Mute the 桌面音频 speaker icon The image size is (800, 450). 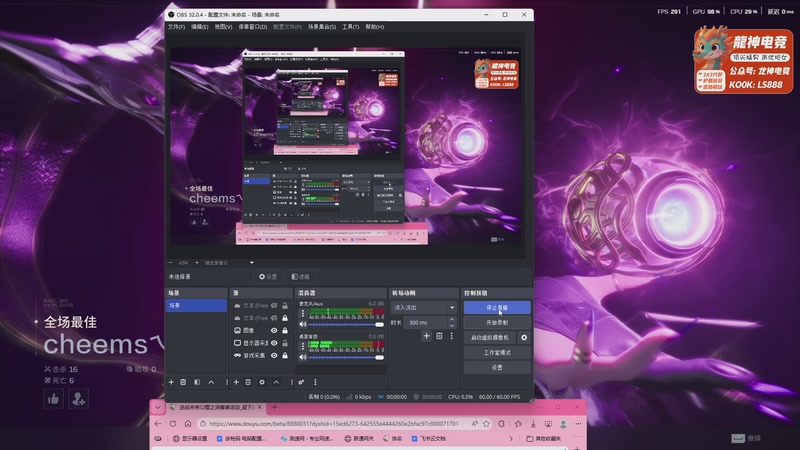coord(303,357)
